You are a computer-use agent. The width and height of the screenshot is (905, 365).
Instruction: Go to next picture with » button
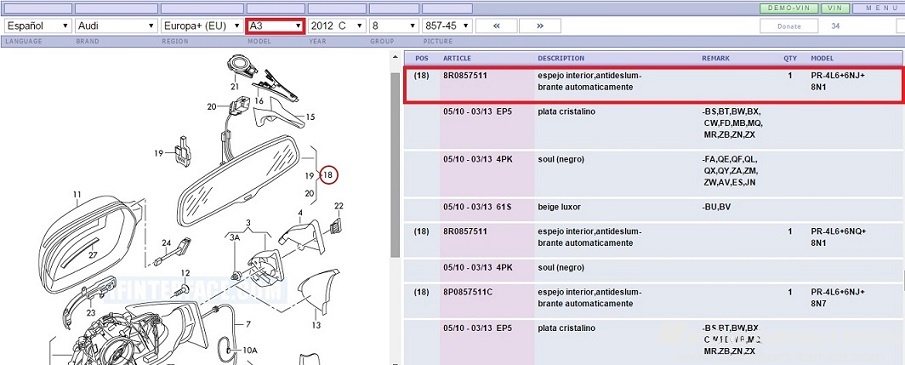pyautogui.click(x=540, y=26)
